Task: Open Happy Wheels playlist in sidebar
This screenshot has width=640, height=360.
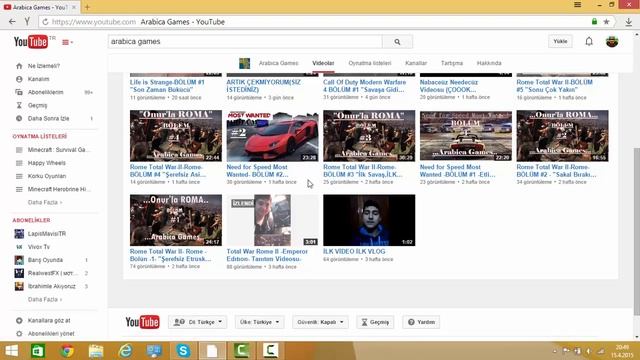Action: pos(47,163)
